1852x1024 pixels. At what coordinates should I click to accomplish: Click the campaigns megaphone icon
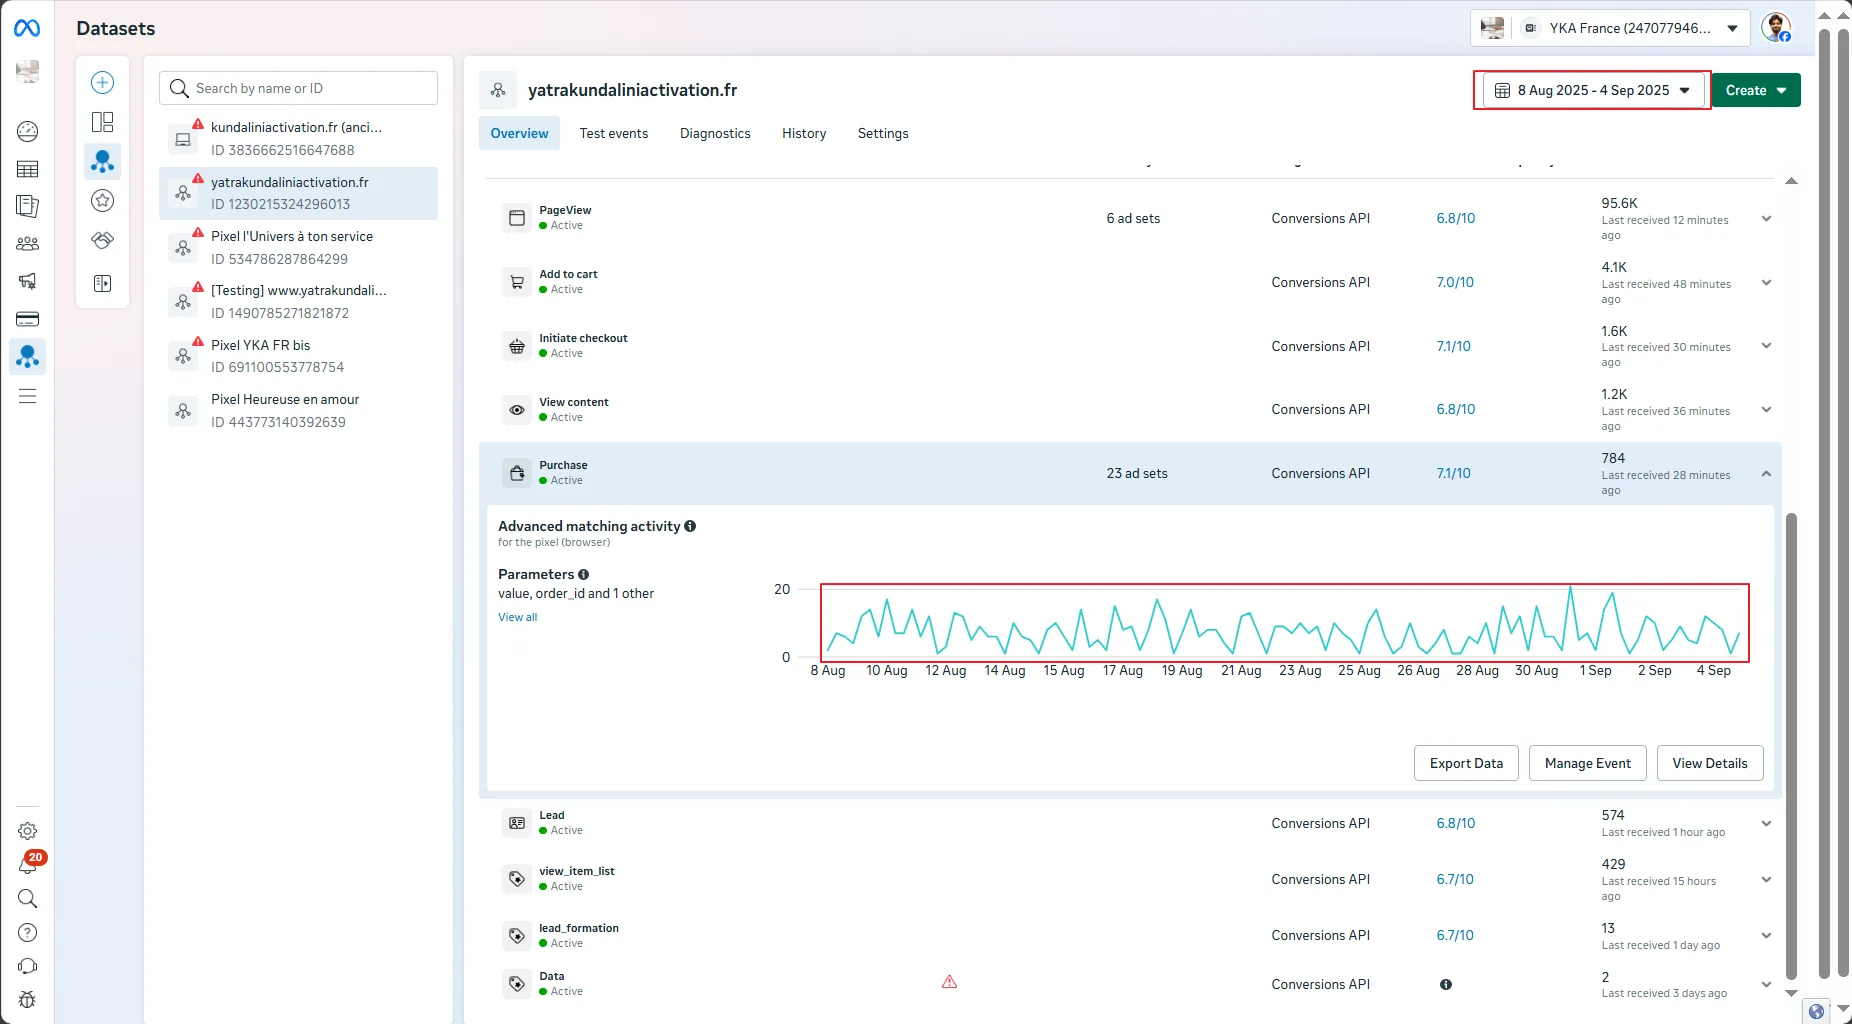(28, 281)
